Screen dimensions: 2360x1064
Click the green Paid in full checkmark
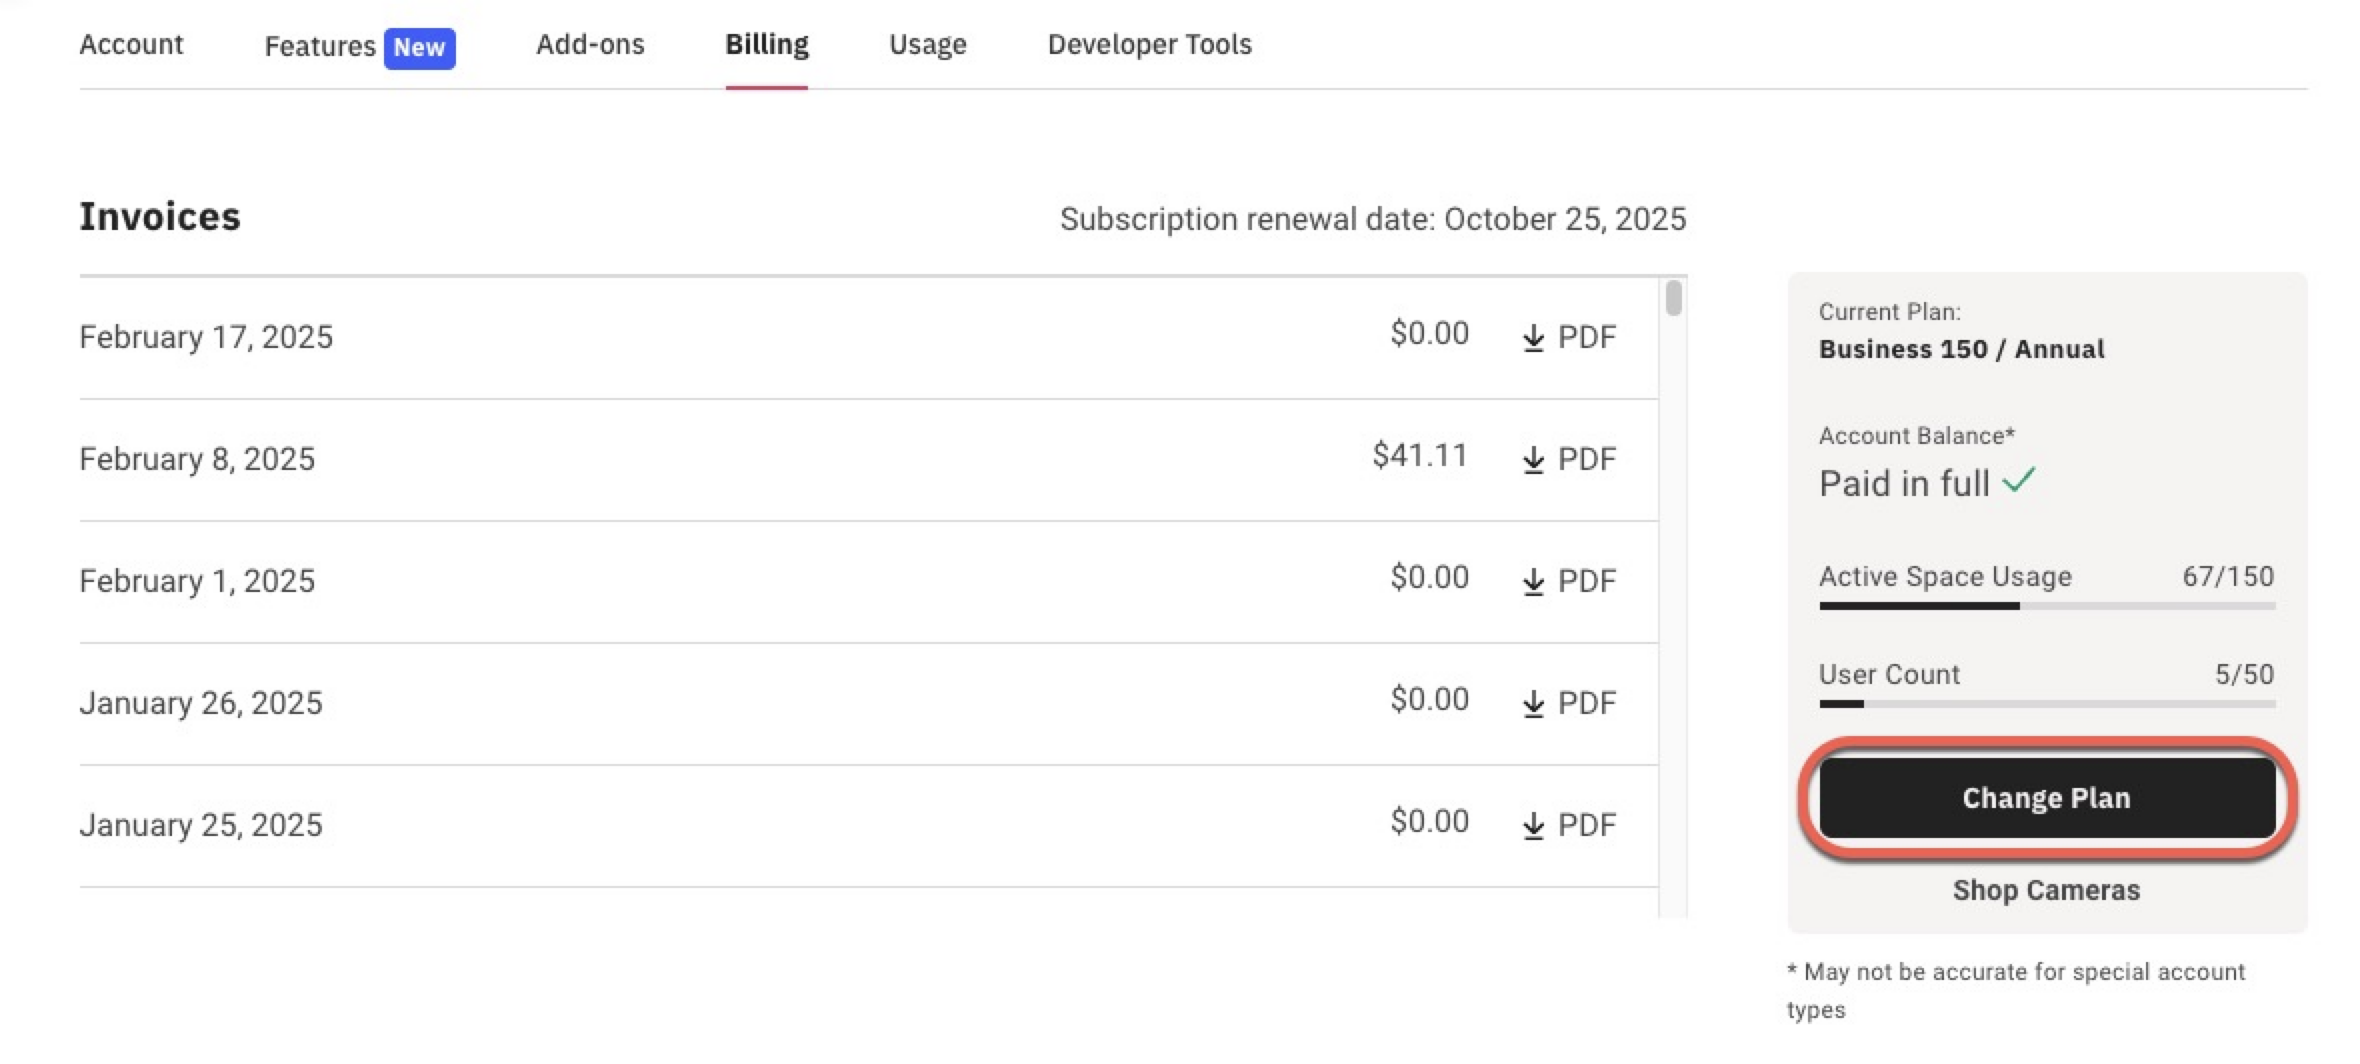2018,482
